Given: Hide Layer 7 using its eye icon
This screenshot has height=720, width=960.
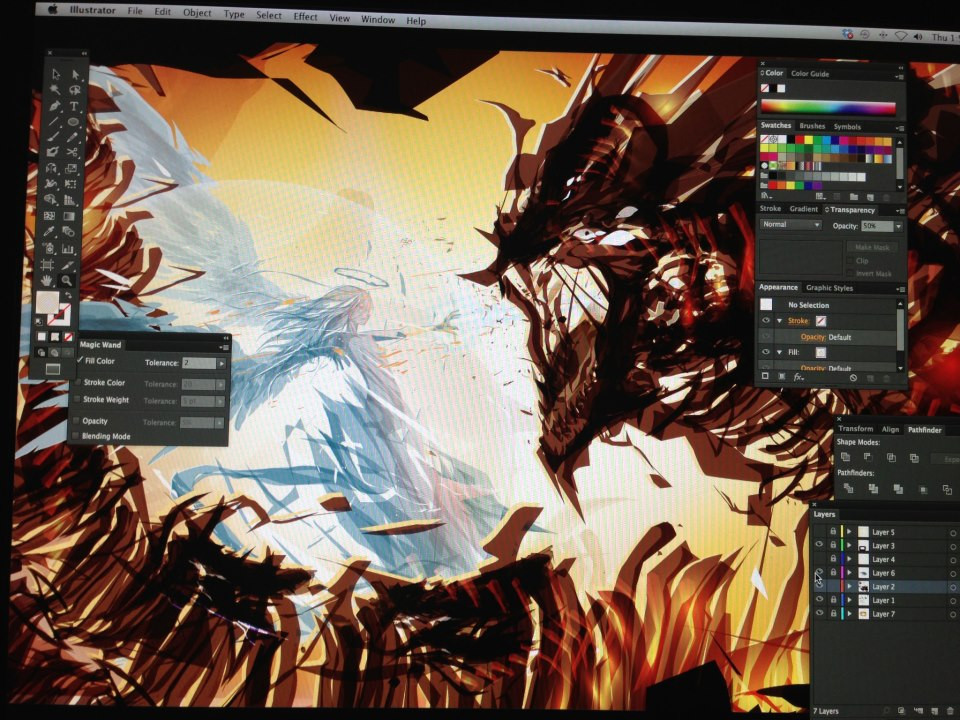Looking at the screenshot, I should pyautogui.click(x=819, y=612).
